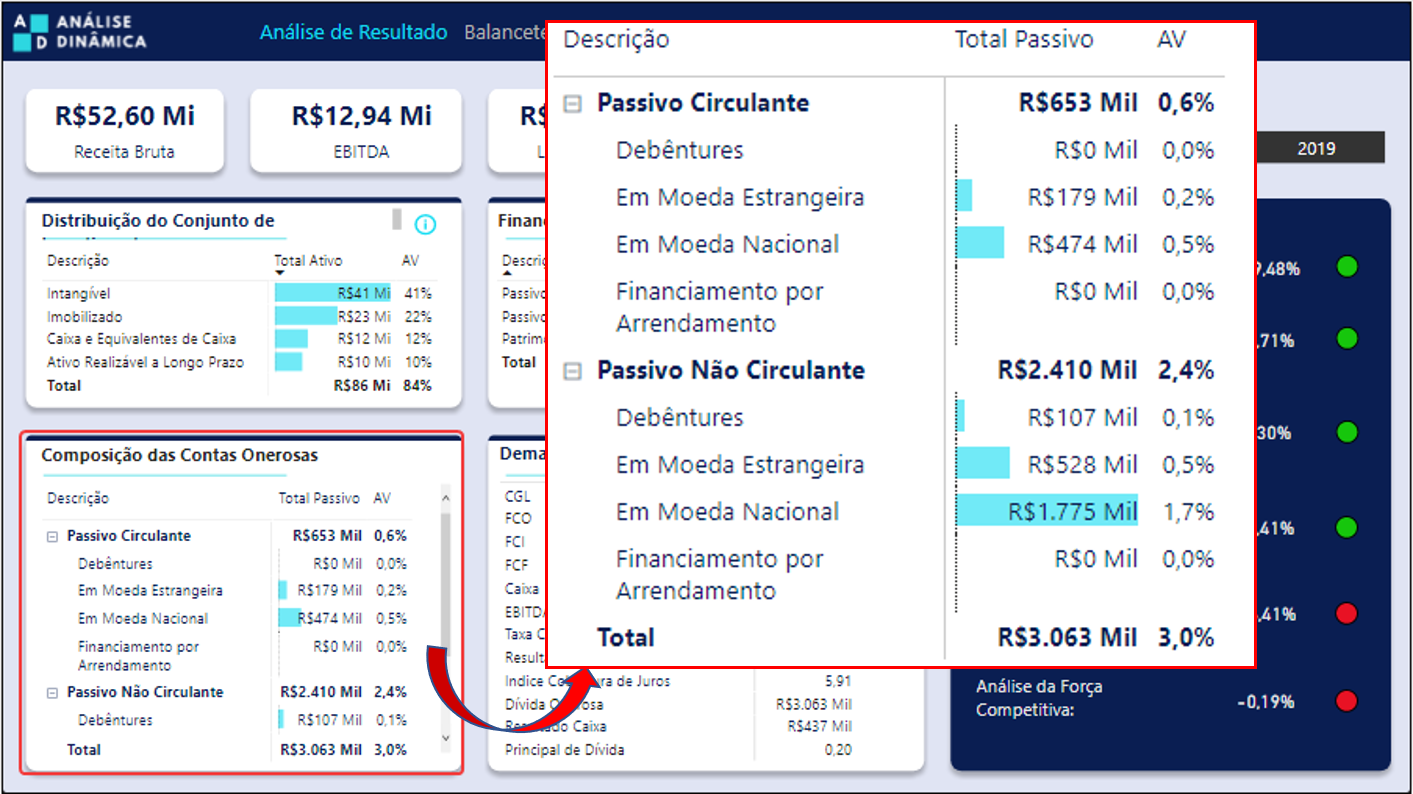
Task: Click Análise da Força Competitiva label
Action: point(1039,699)
